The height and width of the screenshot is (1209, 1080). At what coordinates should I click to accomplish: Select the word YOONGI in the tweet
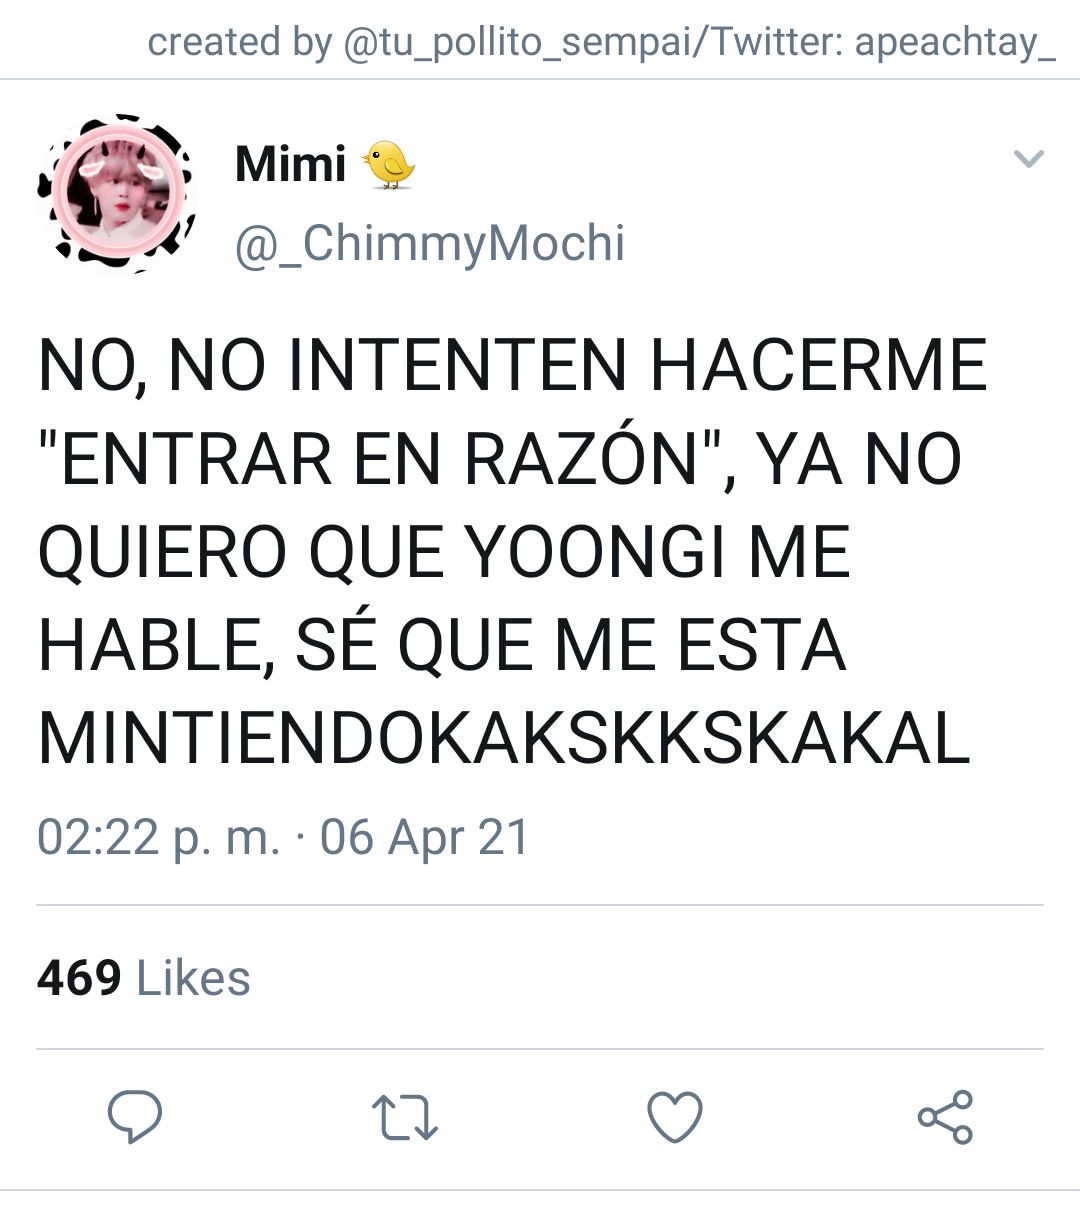[597, 553]
